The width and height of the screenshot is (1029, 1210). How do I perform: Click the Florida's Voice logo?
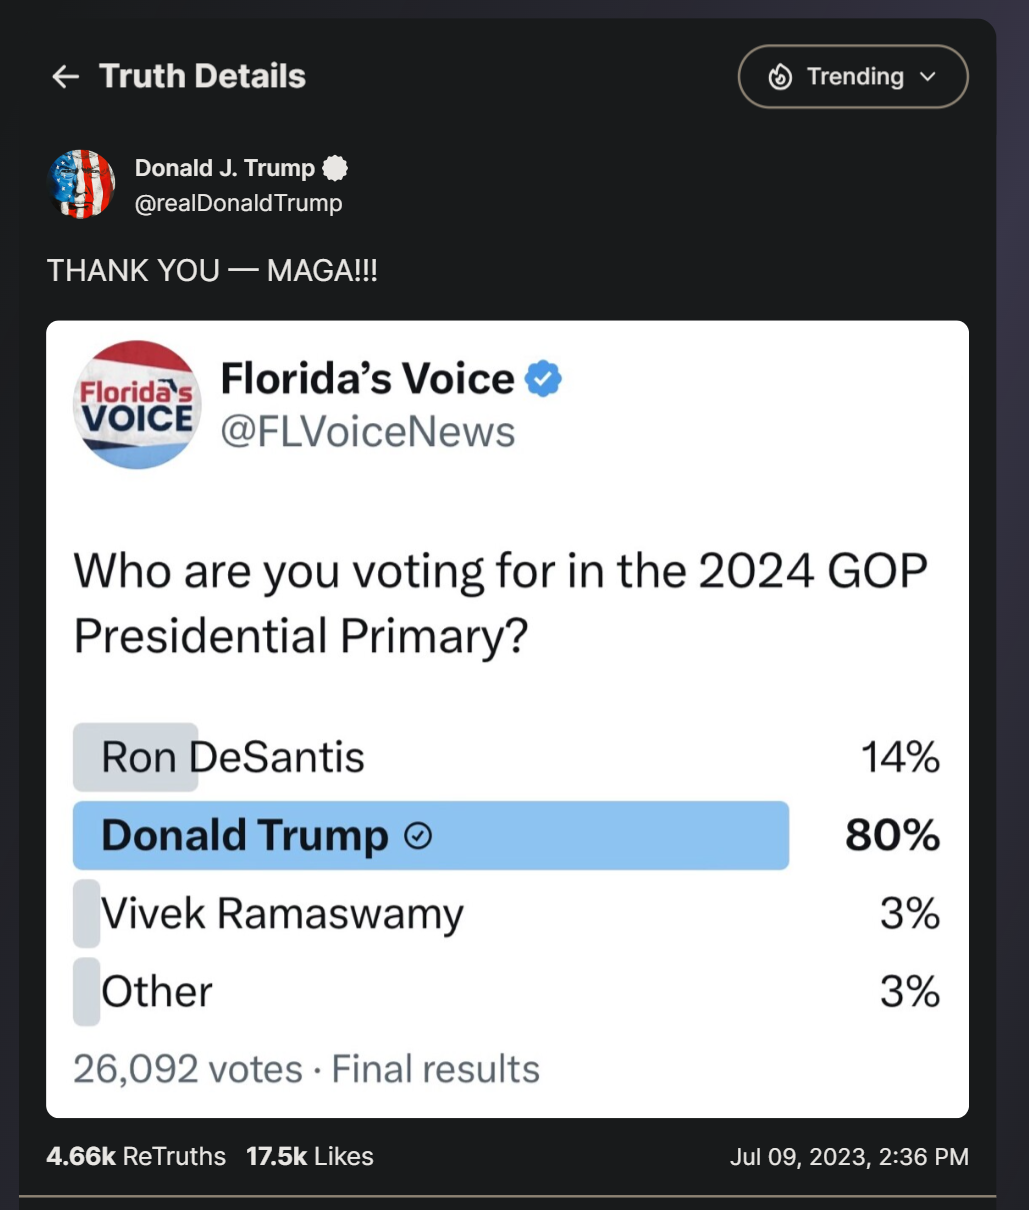click(138, 405)
